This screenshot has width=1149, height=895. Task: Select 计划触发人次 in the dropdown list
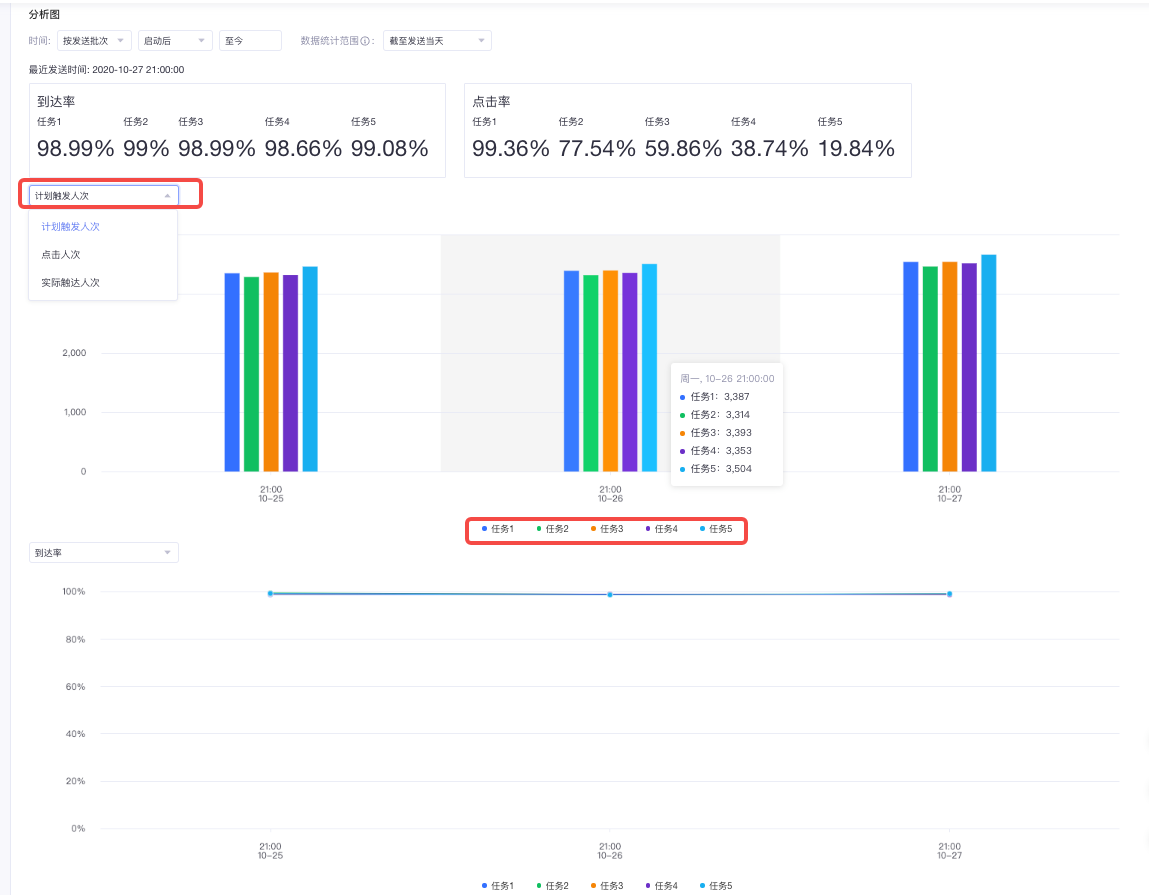click(x=70, y=226)
